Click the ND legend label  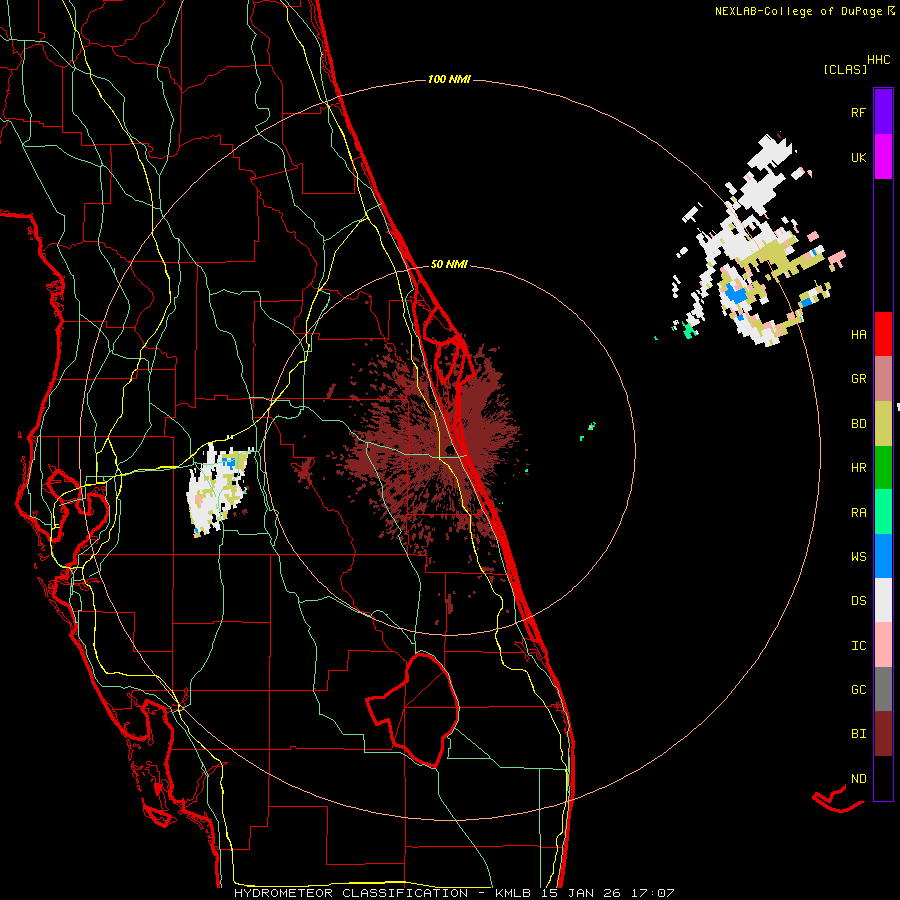coord(858,779)
